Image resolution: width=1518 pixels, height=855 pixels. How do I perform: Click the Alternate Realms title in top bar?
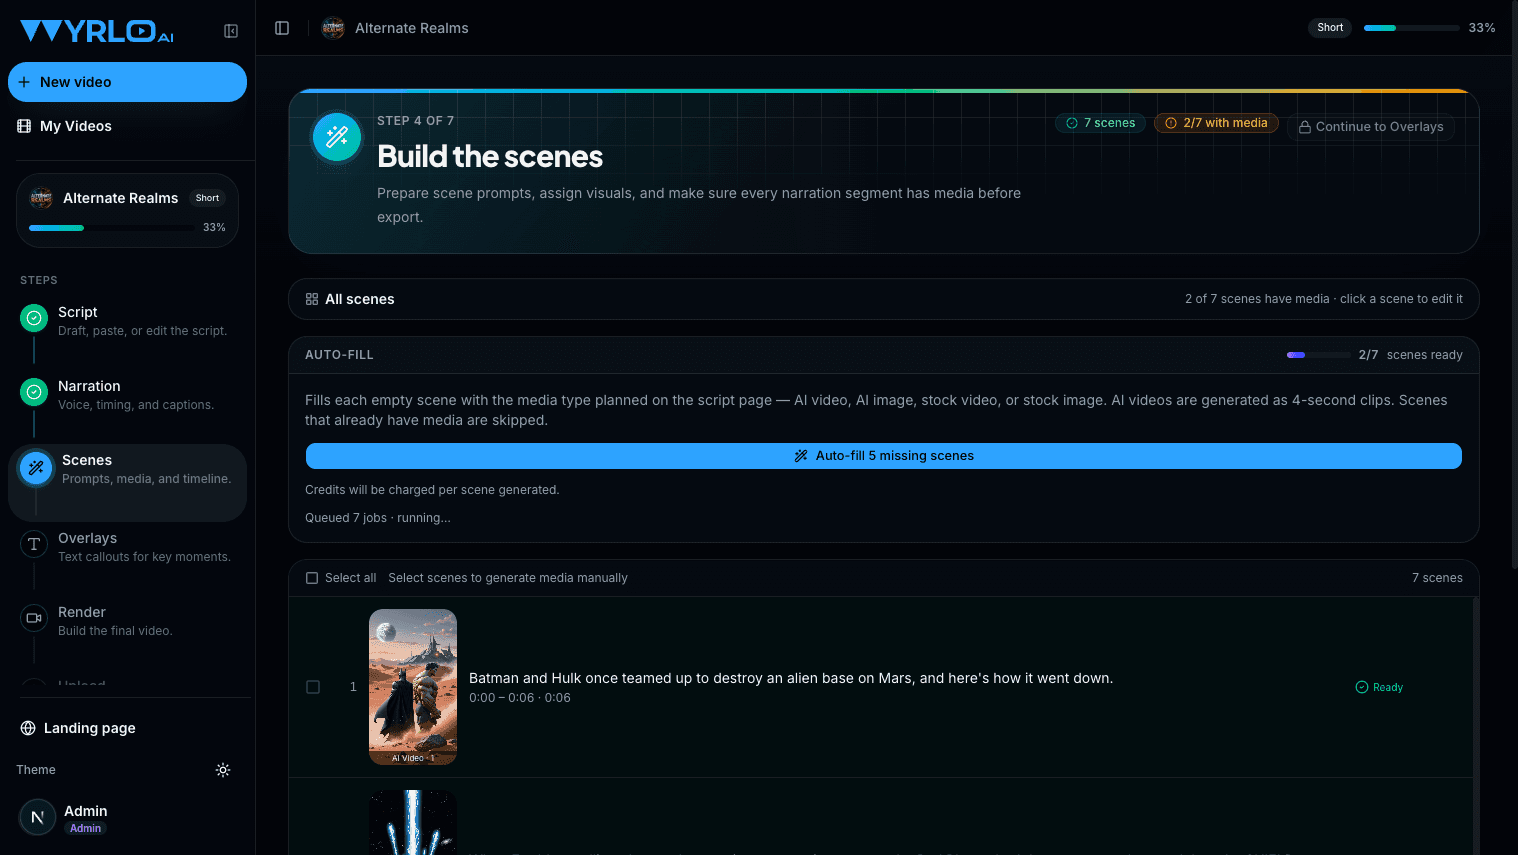coord(412,28)
